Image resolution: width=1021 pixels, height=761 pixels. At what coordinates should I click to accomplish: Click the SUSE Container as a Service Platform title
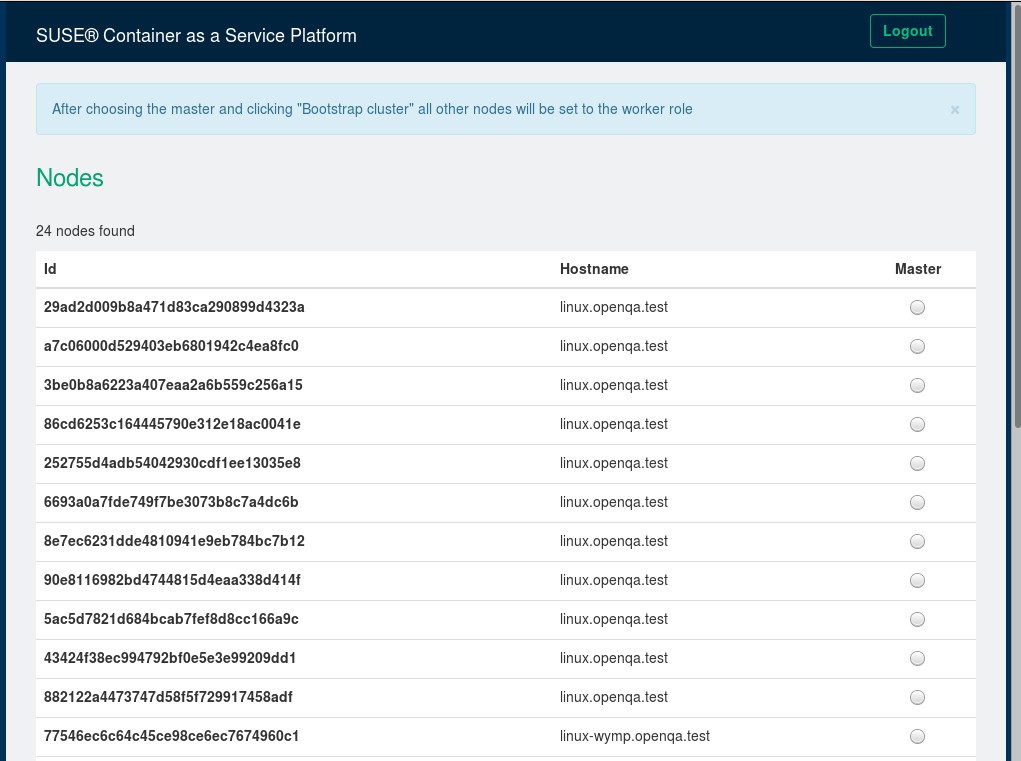pos(196,35)
